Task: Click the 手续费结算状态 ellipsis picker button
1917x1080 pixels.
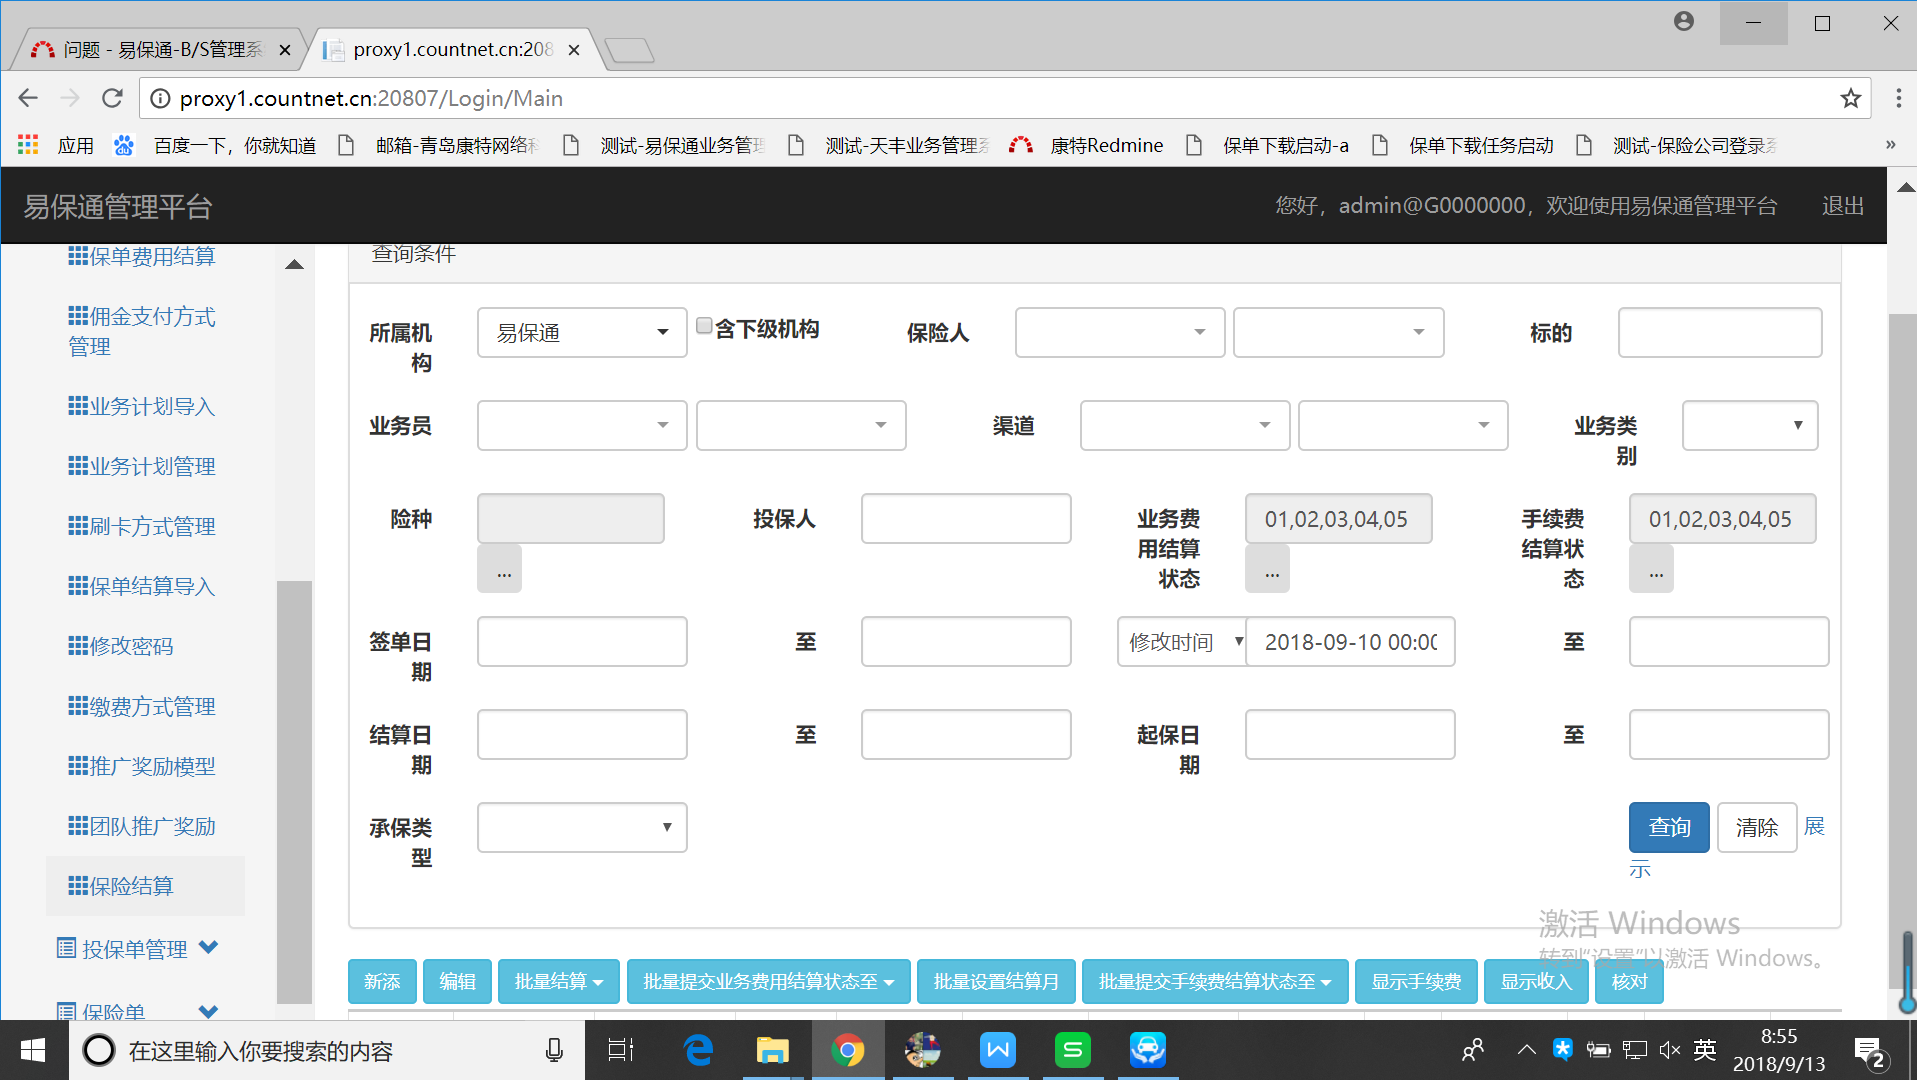Action: coord(1652,570)
